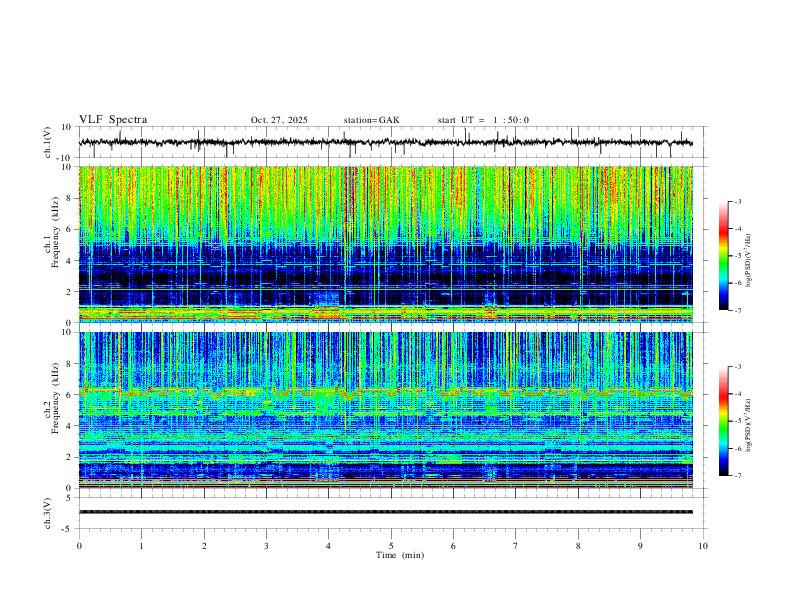792x612 pixels.
Task: Click the ch.3 flat black voltage trace
Action: pos(385,512)
